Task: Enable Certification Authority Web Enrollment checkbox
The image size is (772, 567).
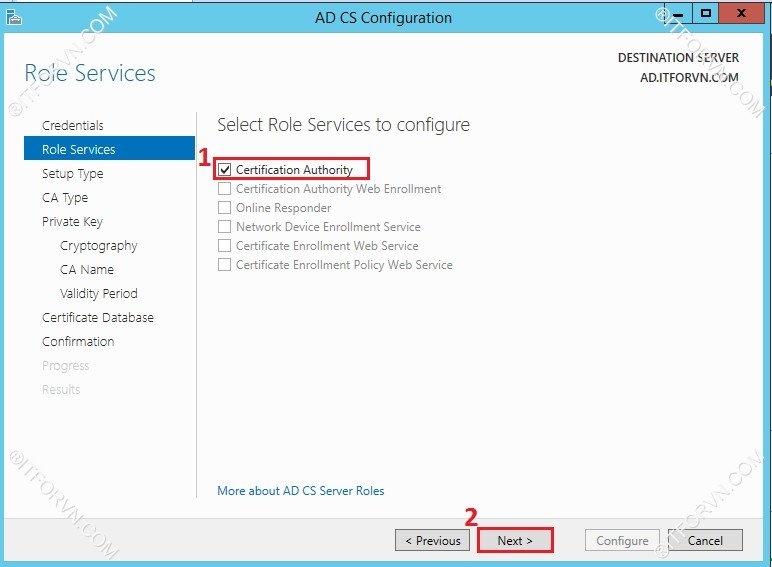Action: coord(225,189)
